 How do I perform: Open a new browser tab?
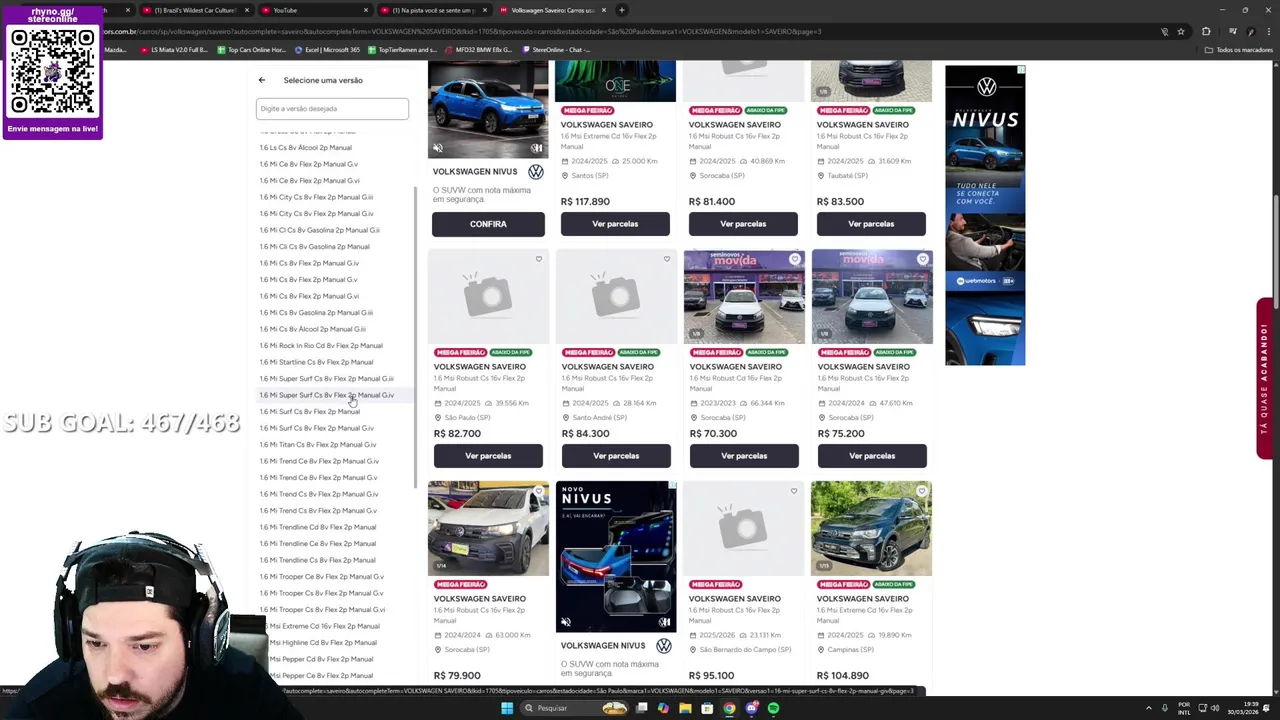(x=621, y=10)
